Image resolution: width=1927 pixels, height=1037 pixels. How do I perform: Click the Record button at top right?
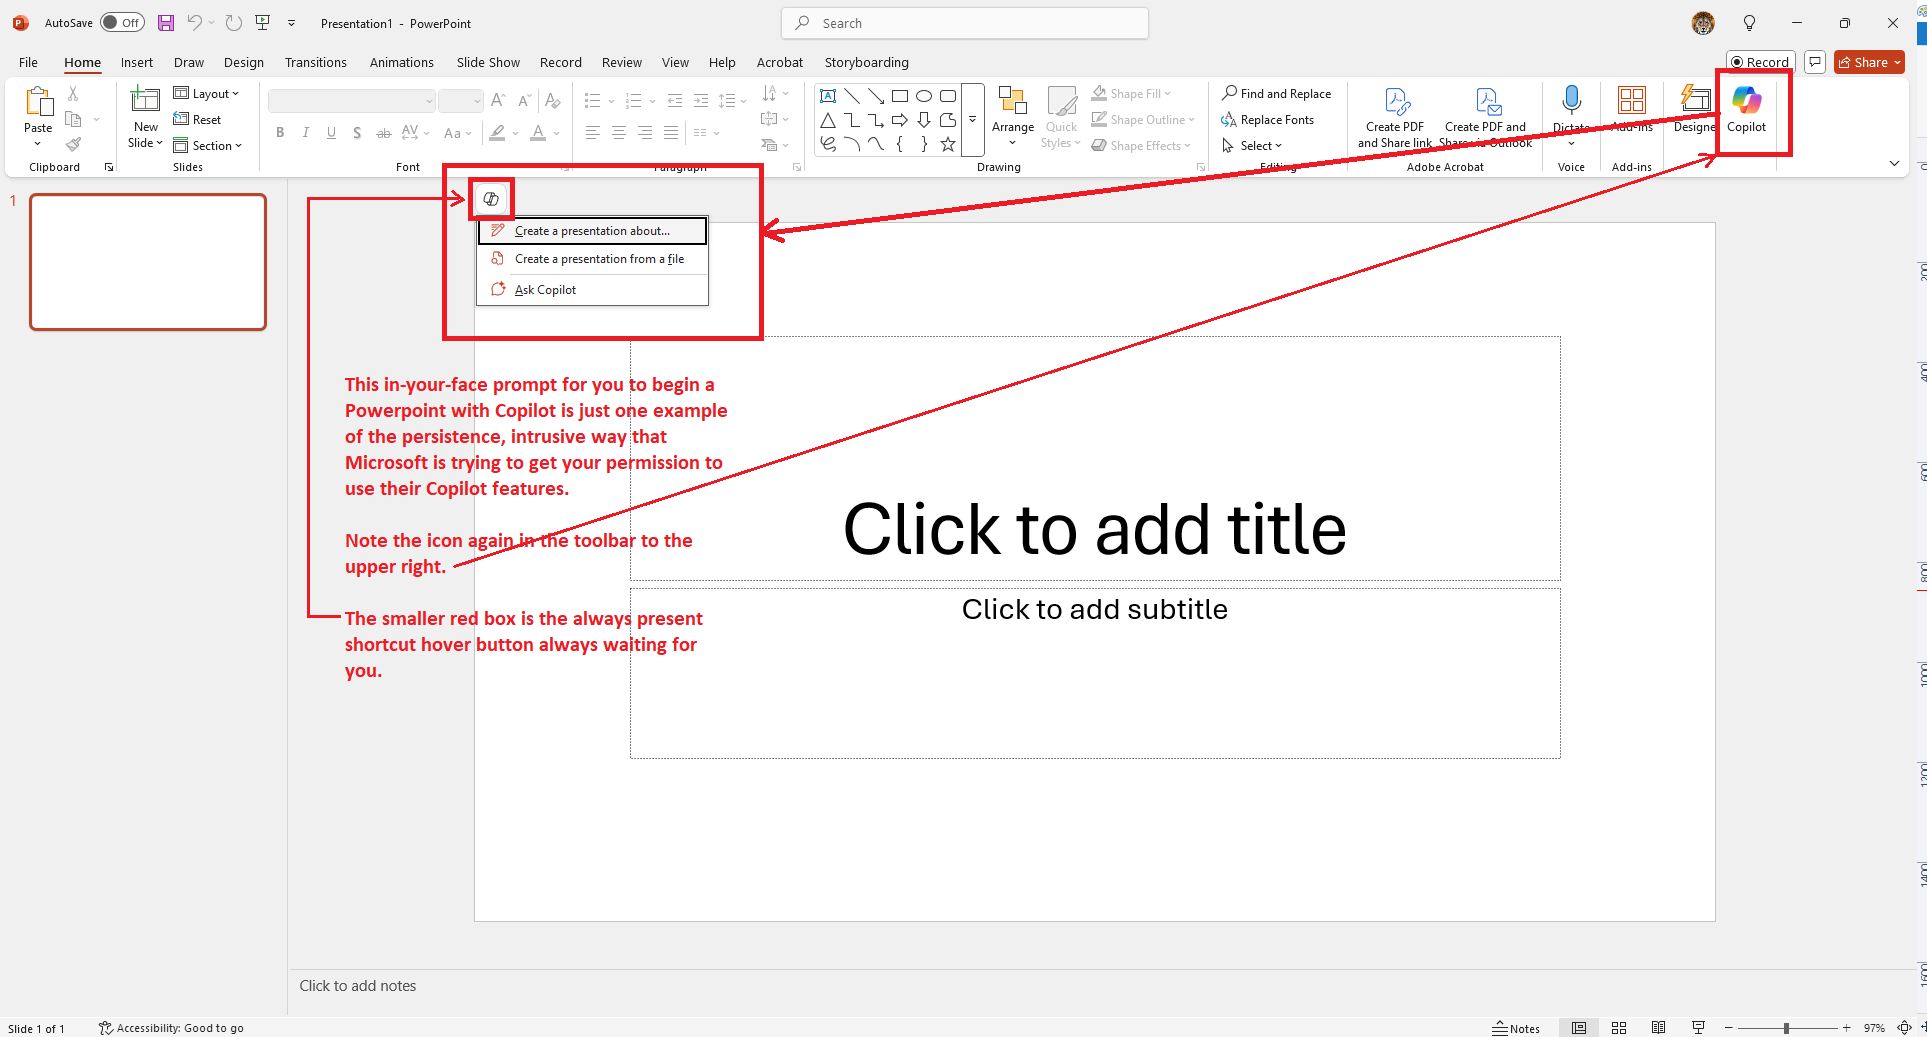[1760, 62]
